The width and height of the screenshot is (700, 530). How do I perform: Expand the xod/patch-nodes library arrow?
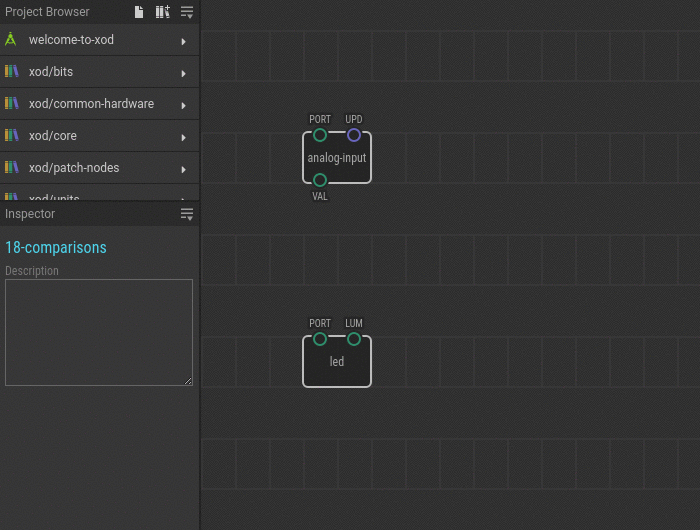[x=183, y=169]
